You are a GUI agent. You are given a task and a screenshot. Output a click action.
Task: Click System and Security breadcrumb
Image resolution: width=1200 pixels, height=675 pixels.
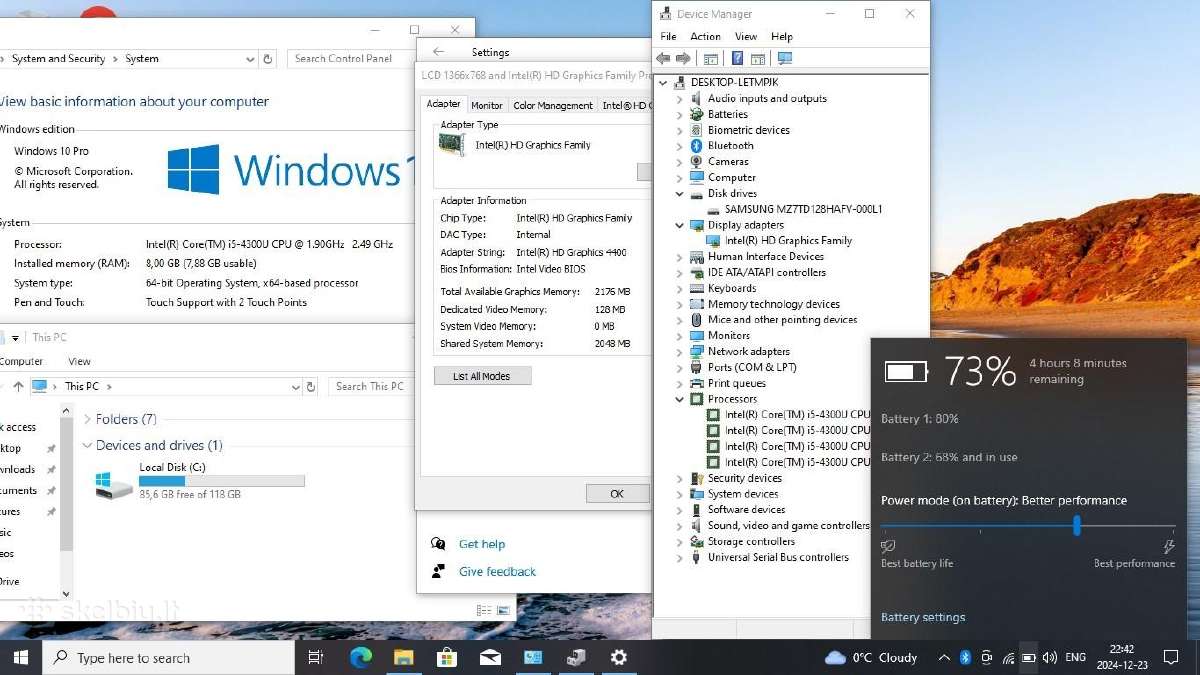(x=58, y=59)
